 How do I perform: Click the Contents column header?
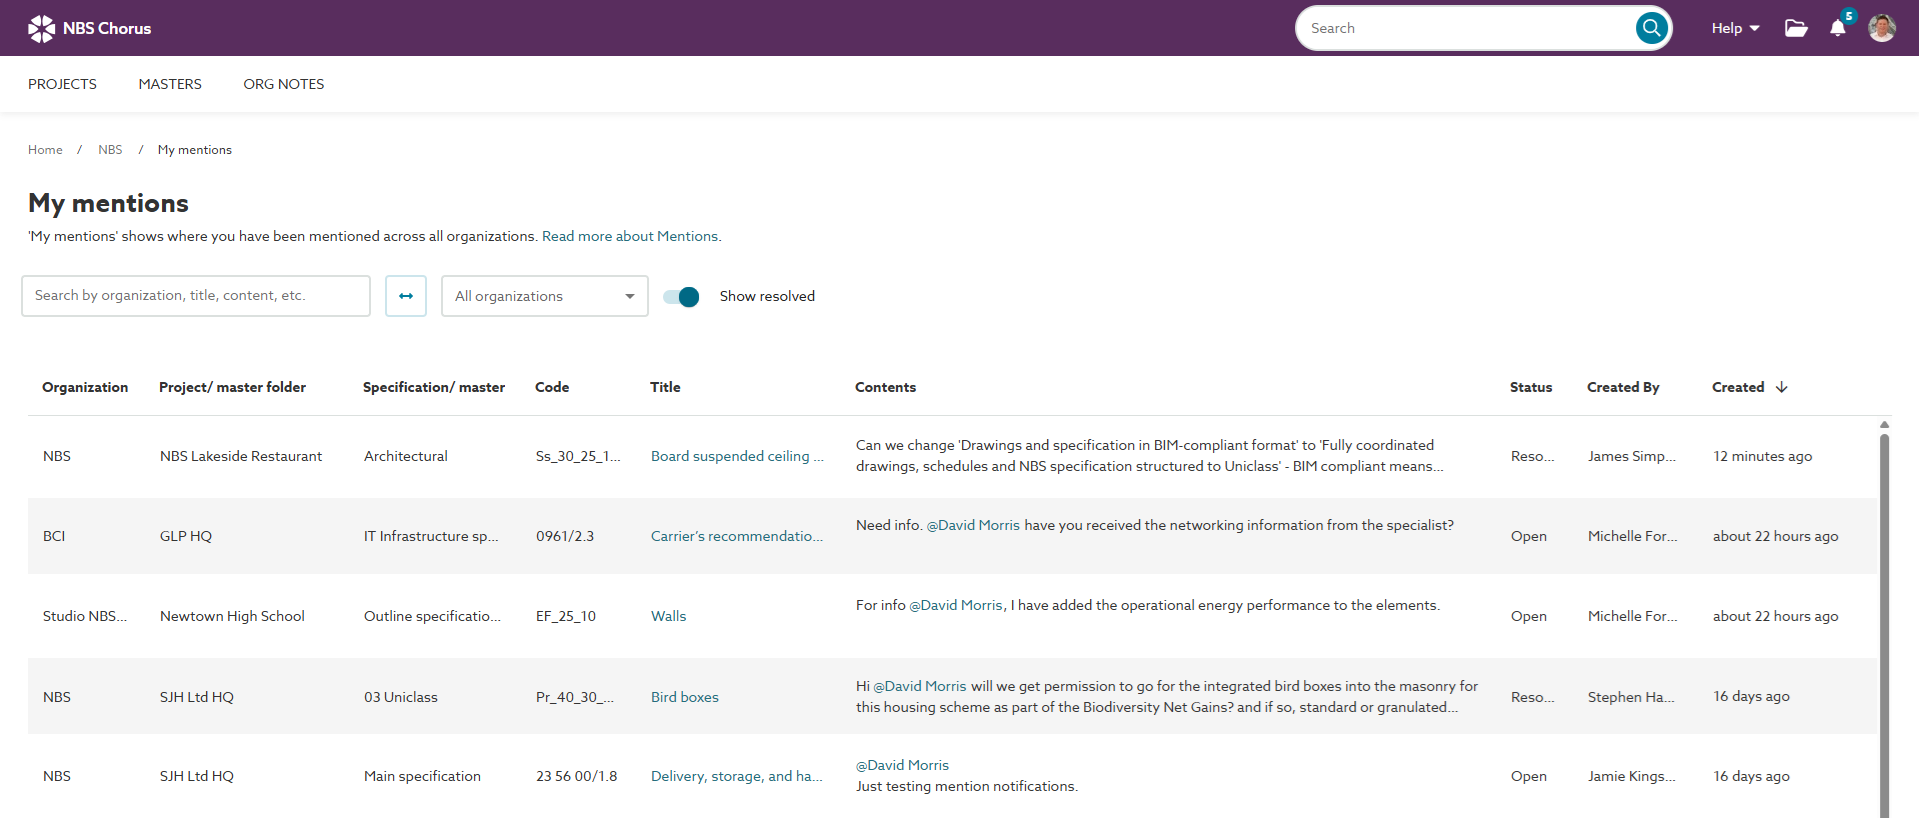pyautogui.click(x=885, y=387)
